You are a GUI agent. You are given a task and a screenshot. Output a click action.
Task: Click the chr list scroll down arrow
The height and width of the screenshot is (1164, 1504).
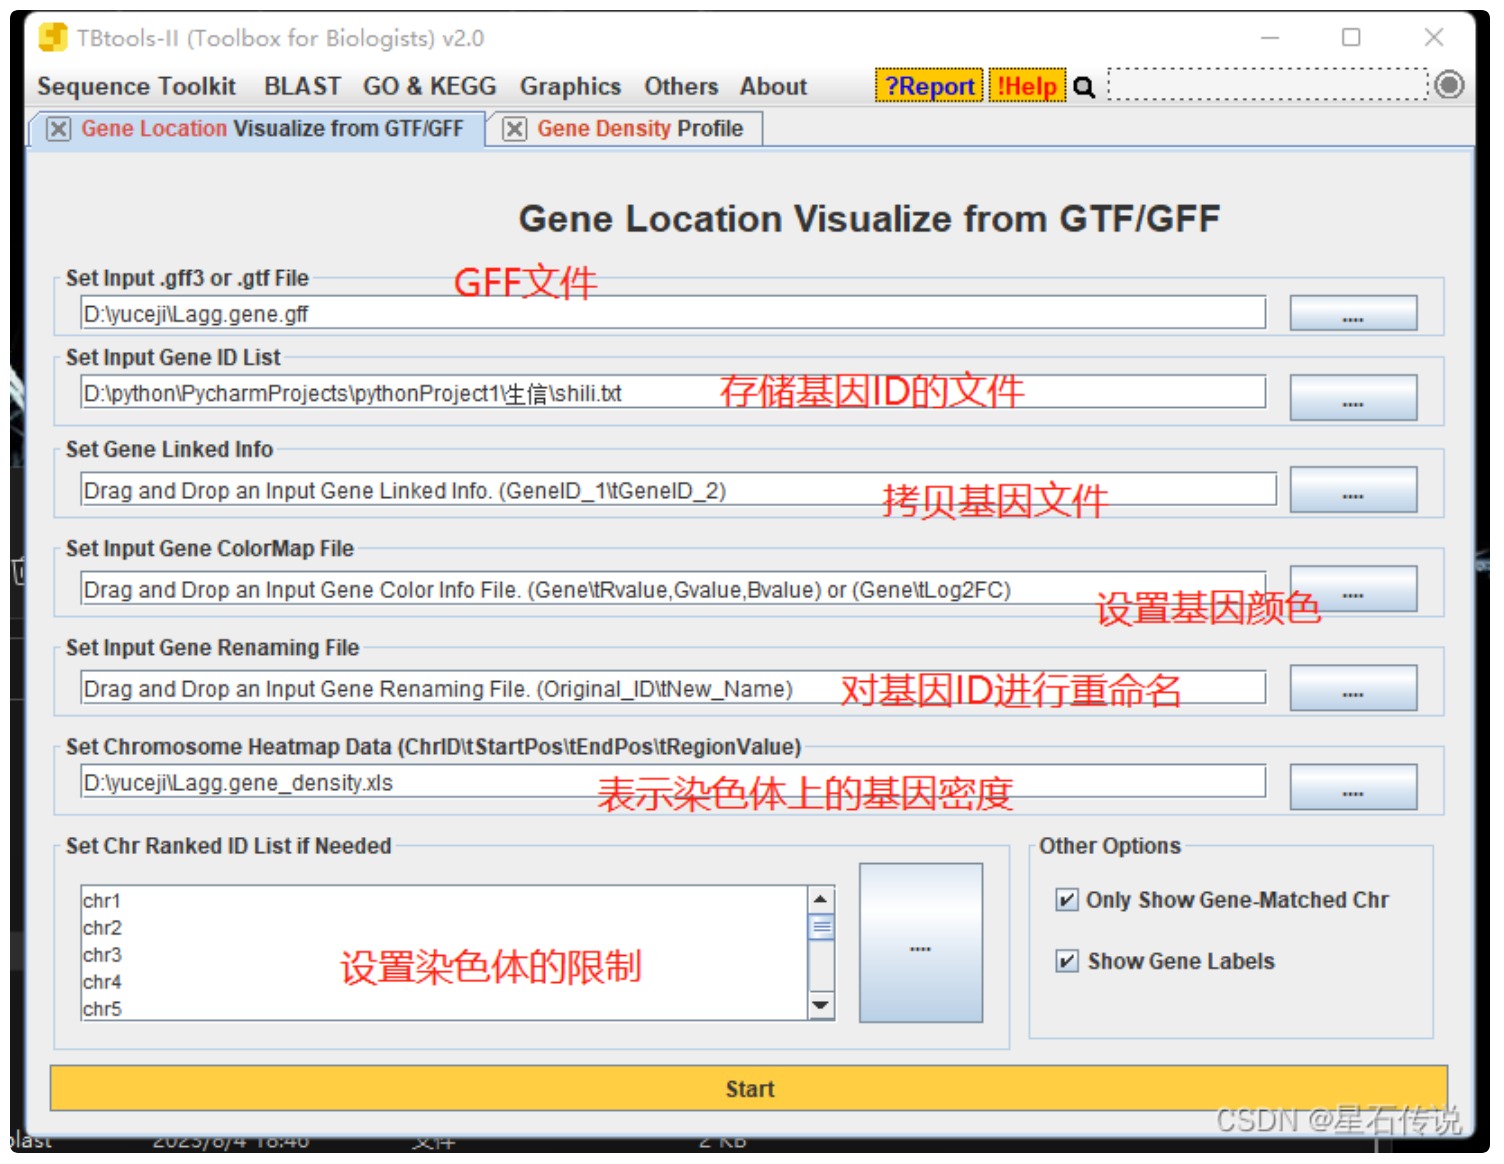821,1006
